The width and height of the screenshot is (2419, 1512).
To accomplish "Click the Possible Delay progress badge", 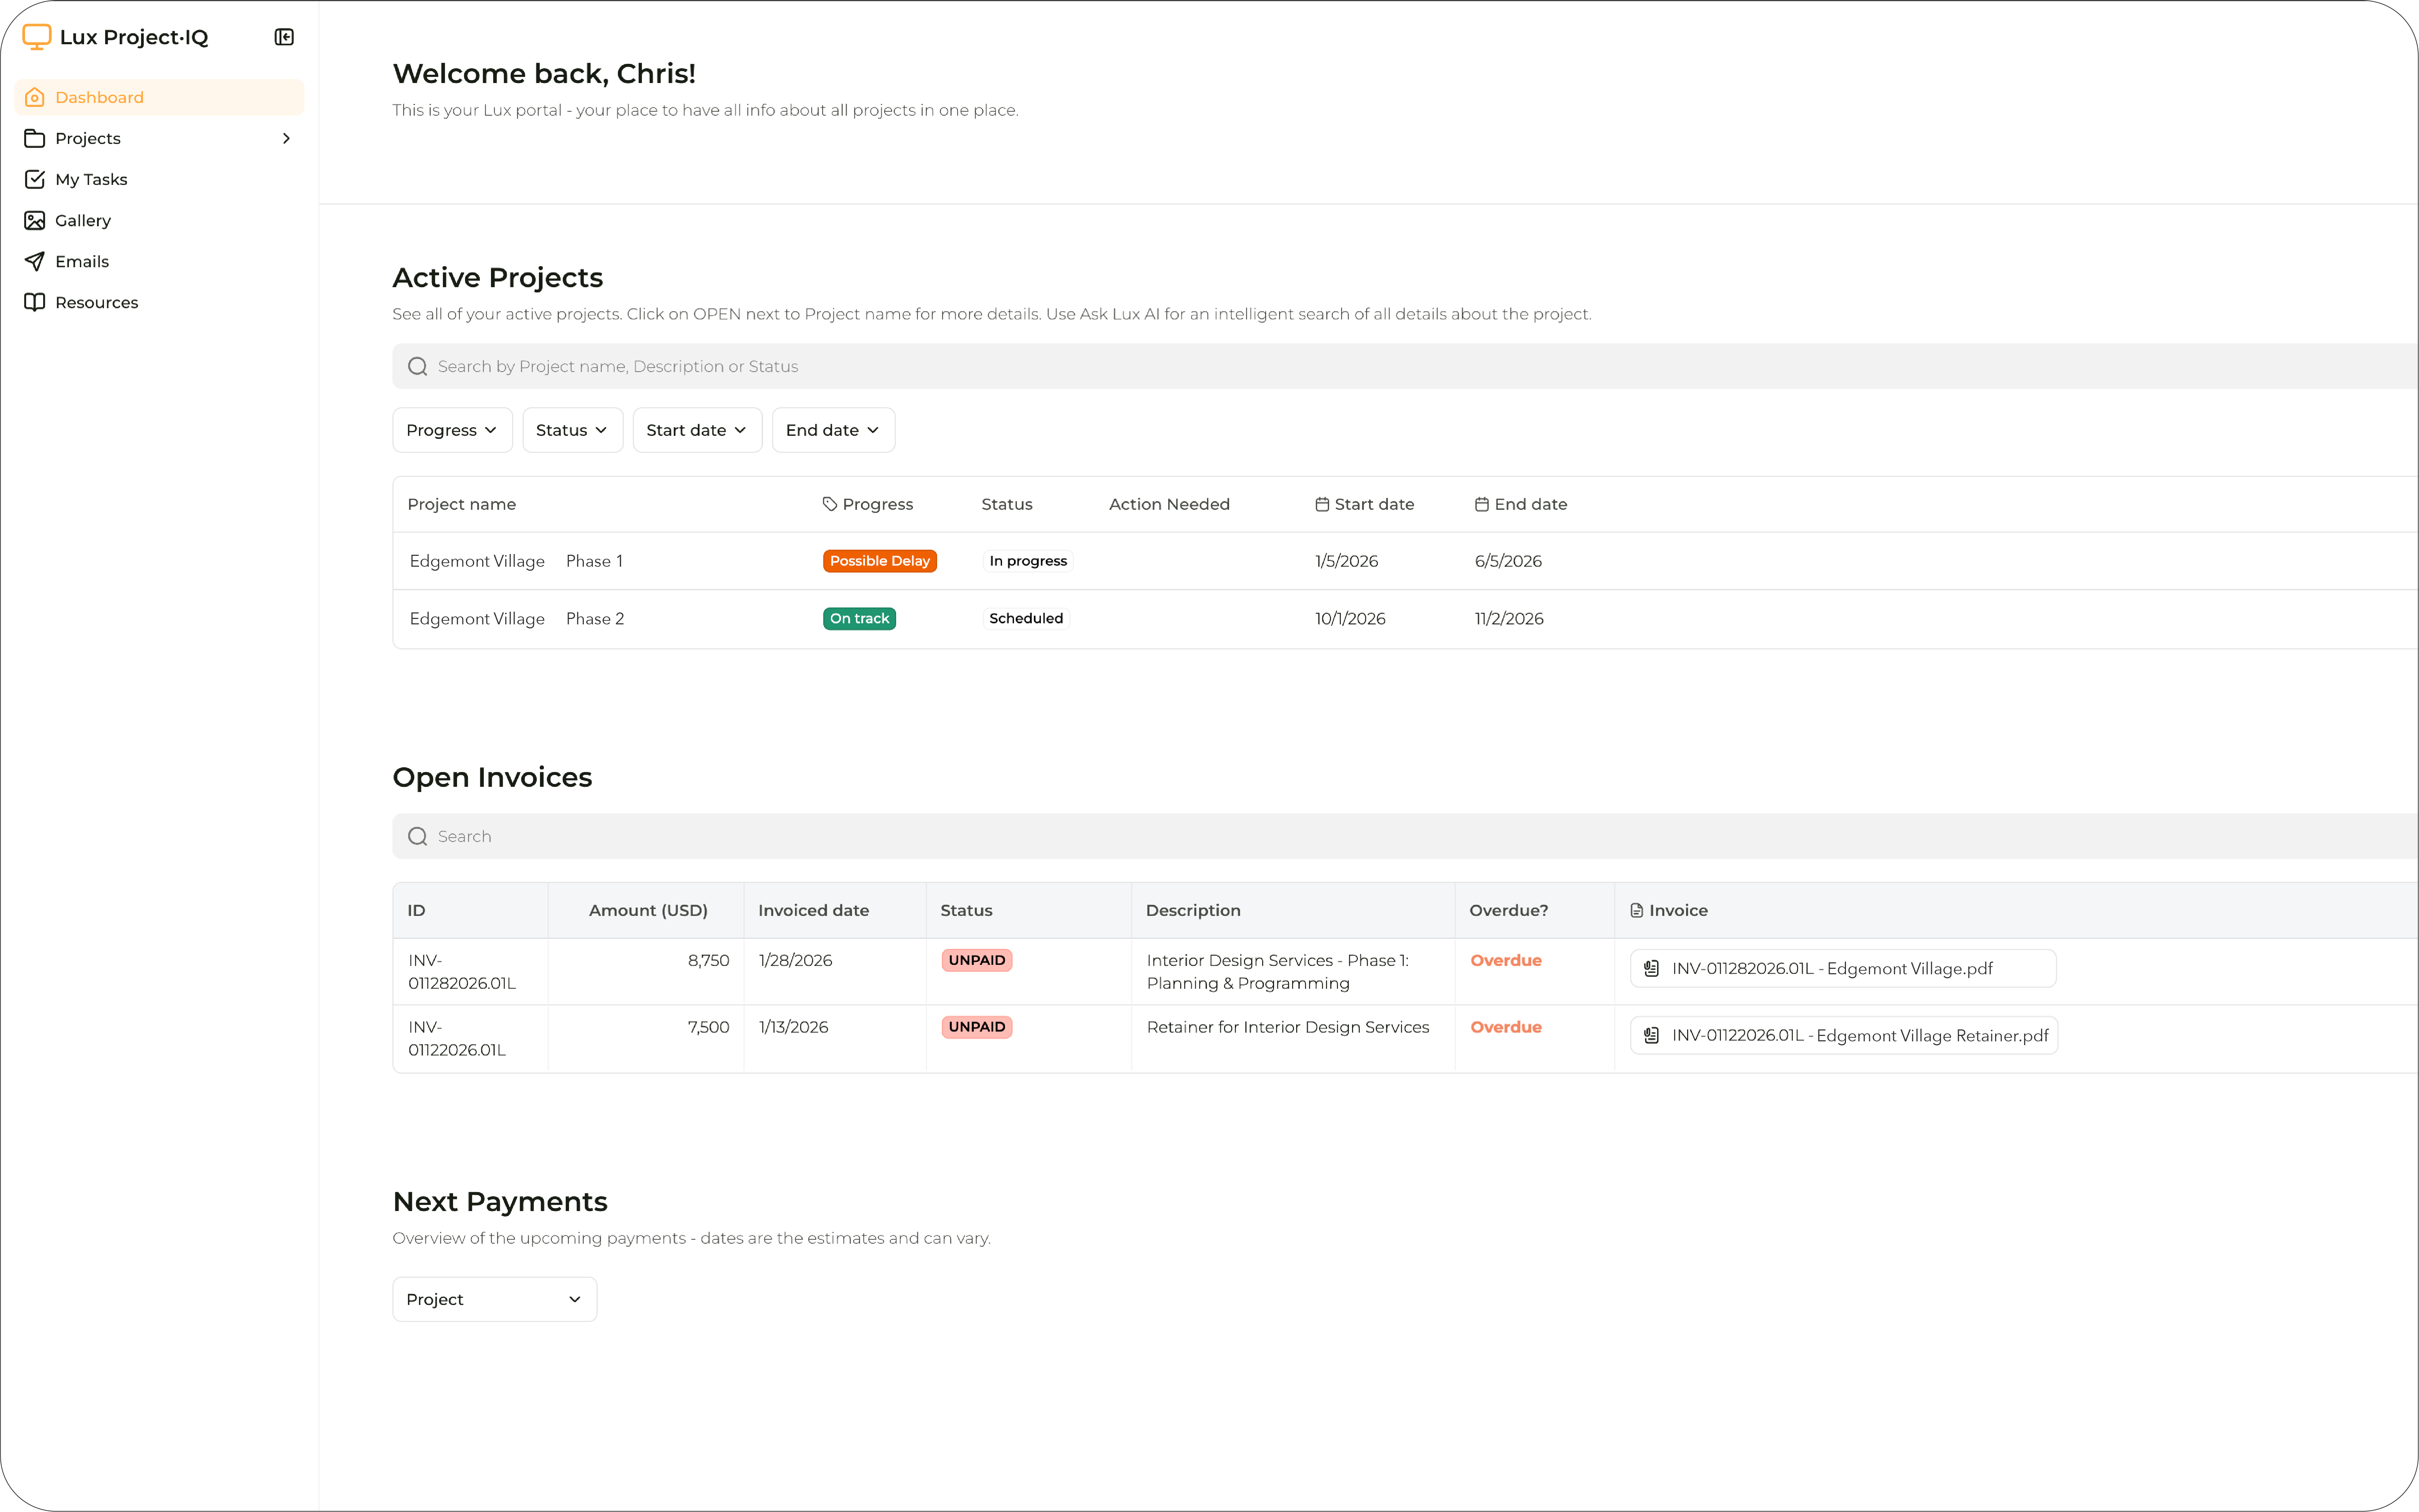I will (x=879, y=561).
